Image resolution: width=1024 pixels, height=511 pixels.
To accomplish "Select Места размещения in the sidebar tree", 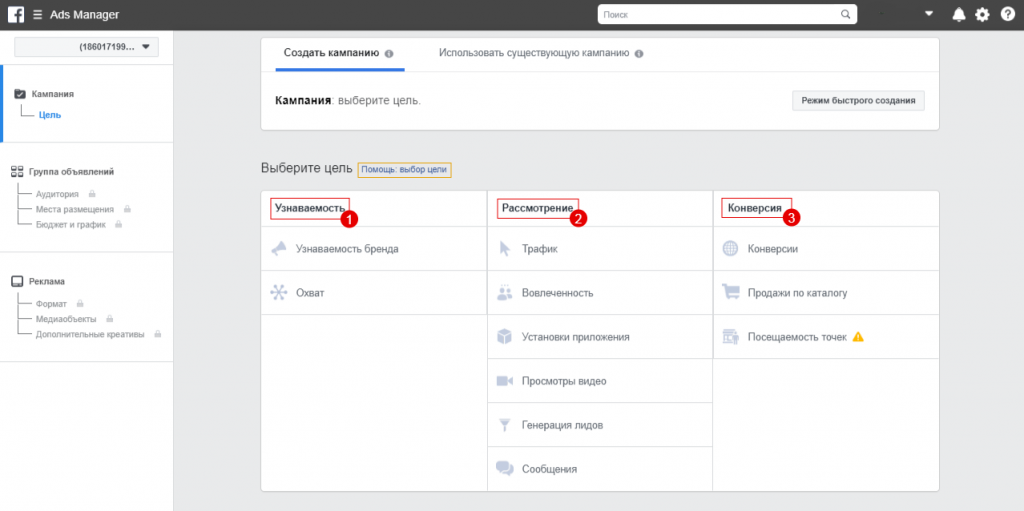I will point(74,210).
